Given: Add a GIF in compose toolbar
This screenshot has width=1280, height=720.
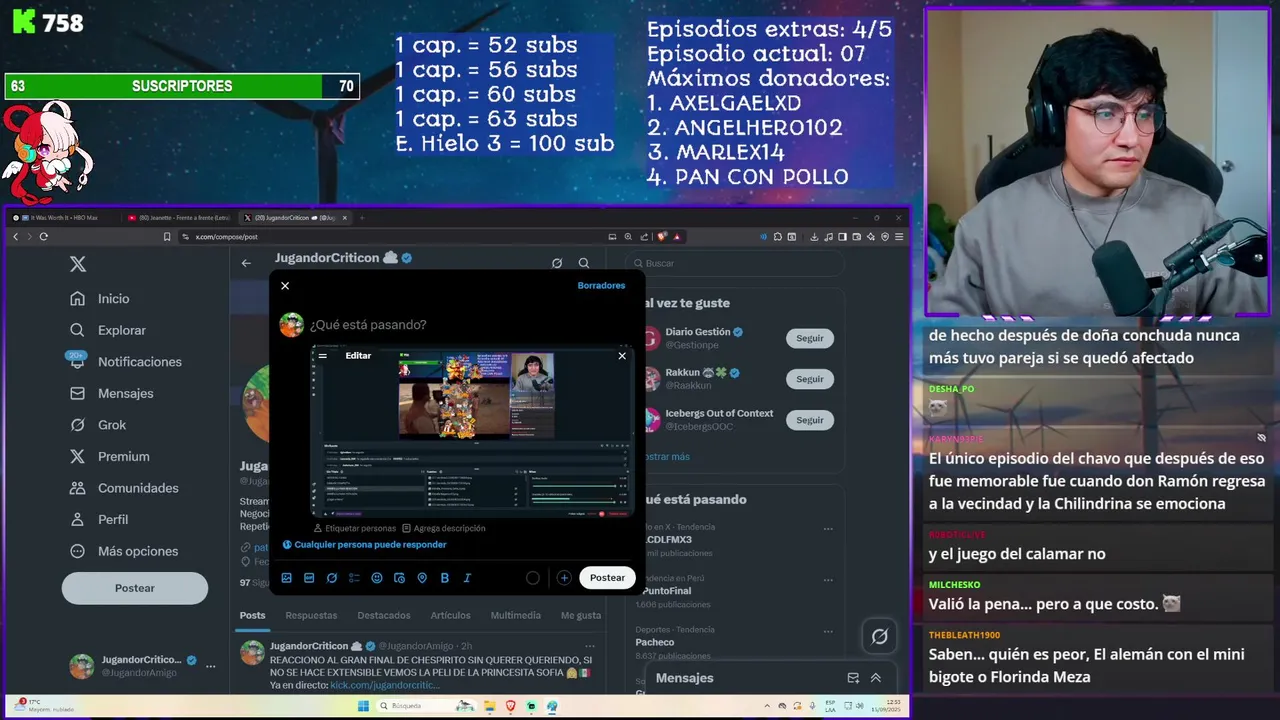Looking at the screenshot, I should tap(309, 578).
